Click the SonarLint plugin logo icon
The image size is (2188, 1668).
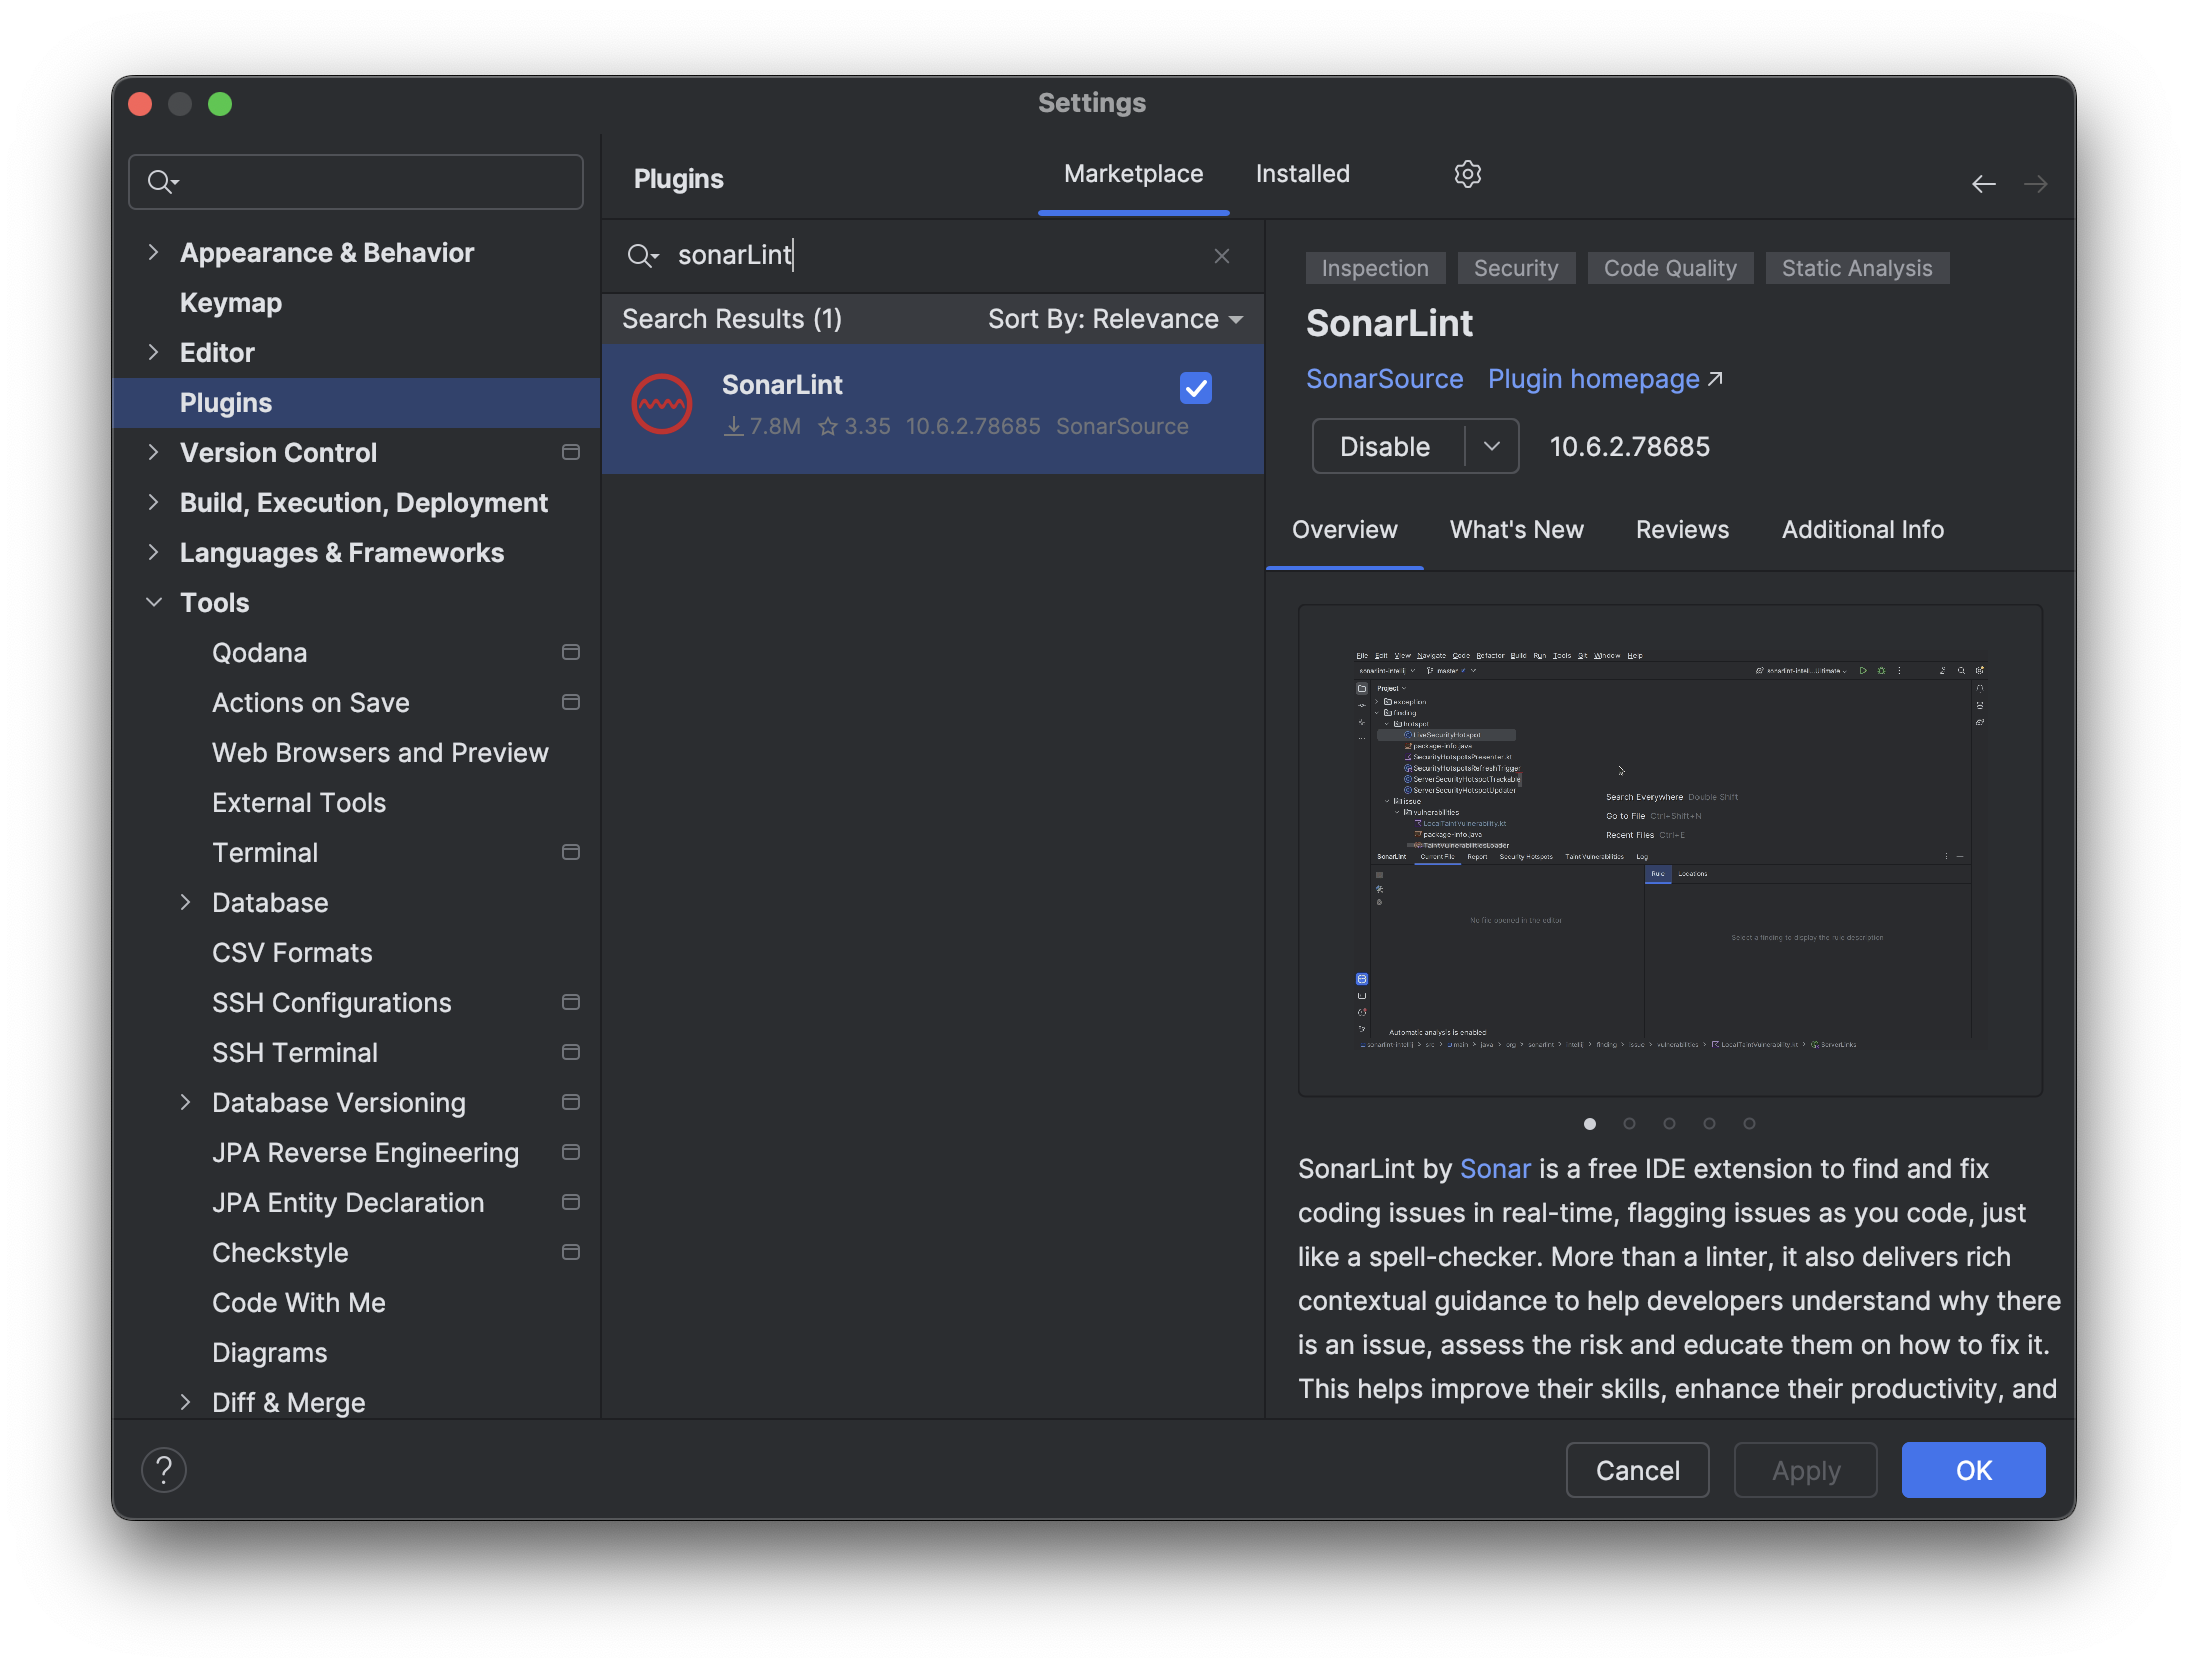click(661, 404)
